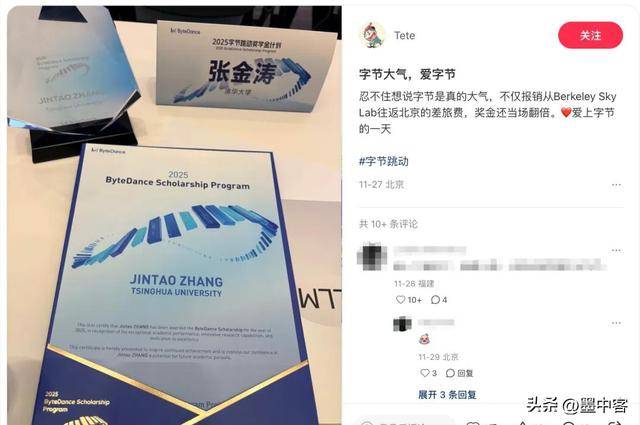Click the blurred first commenter name
640x425 pixels.
click(x=429, y=250)
